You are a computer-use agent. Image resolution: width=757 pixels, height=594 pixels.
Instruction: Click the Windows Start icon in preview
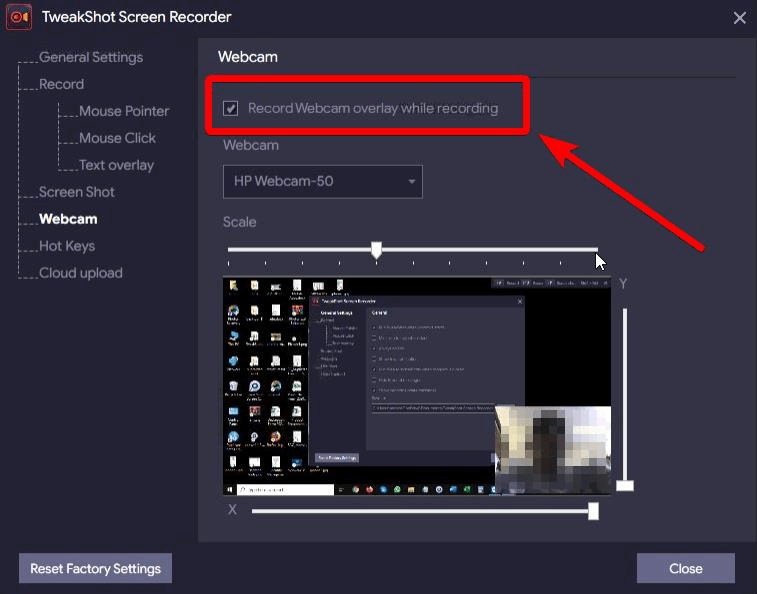[230, 490]
